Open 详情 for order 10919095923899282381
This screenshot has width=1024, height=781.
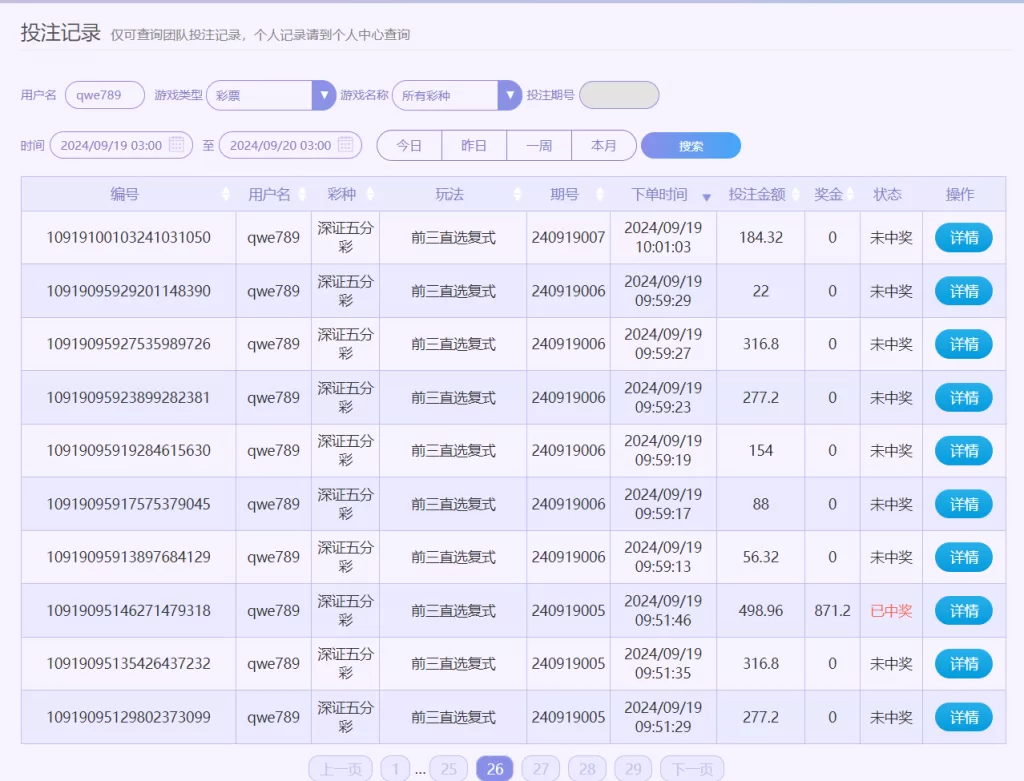(x=964, y=398)
